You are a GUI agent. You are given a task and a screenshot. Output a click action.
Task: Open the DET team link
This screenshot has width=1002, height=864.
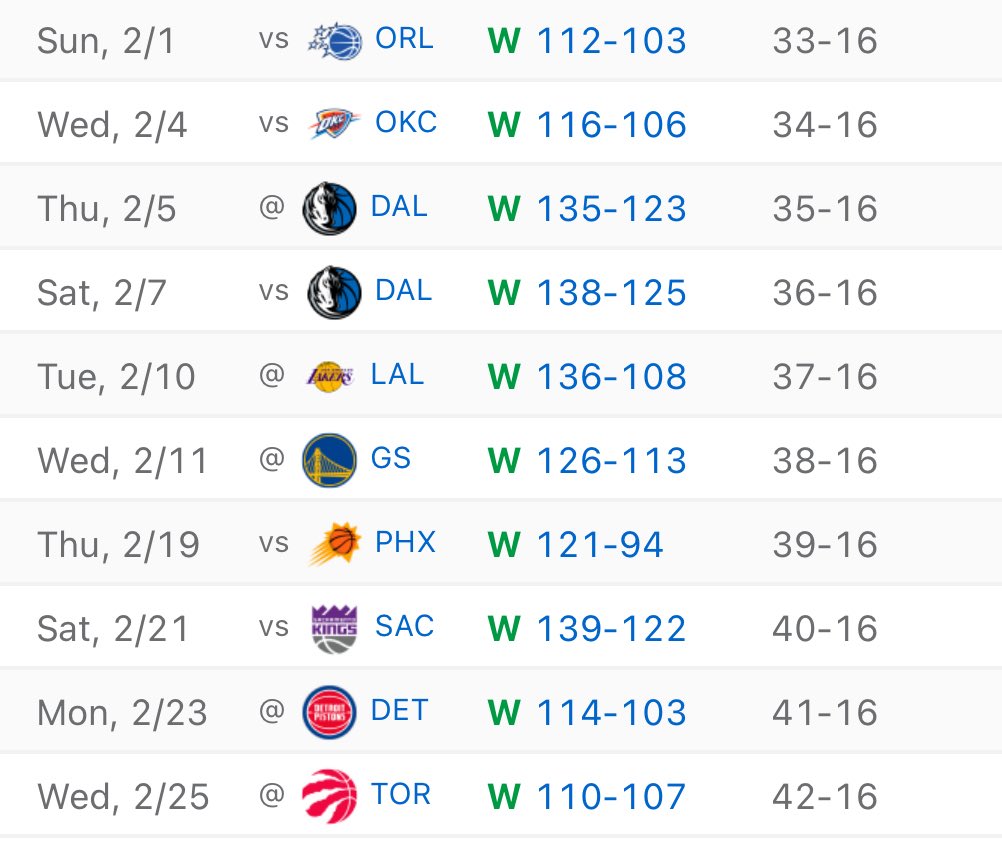pos(399,711)
